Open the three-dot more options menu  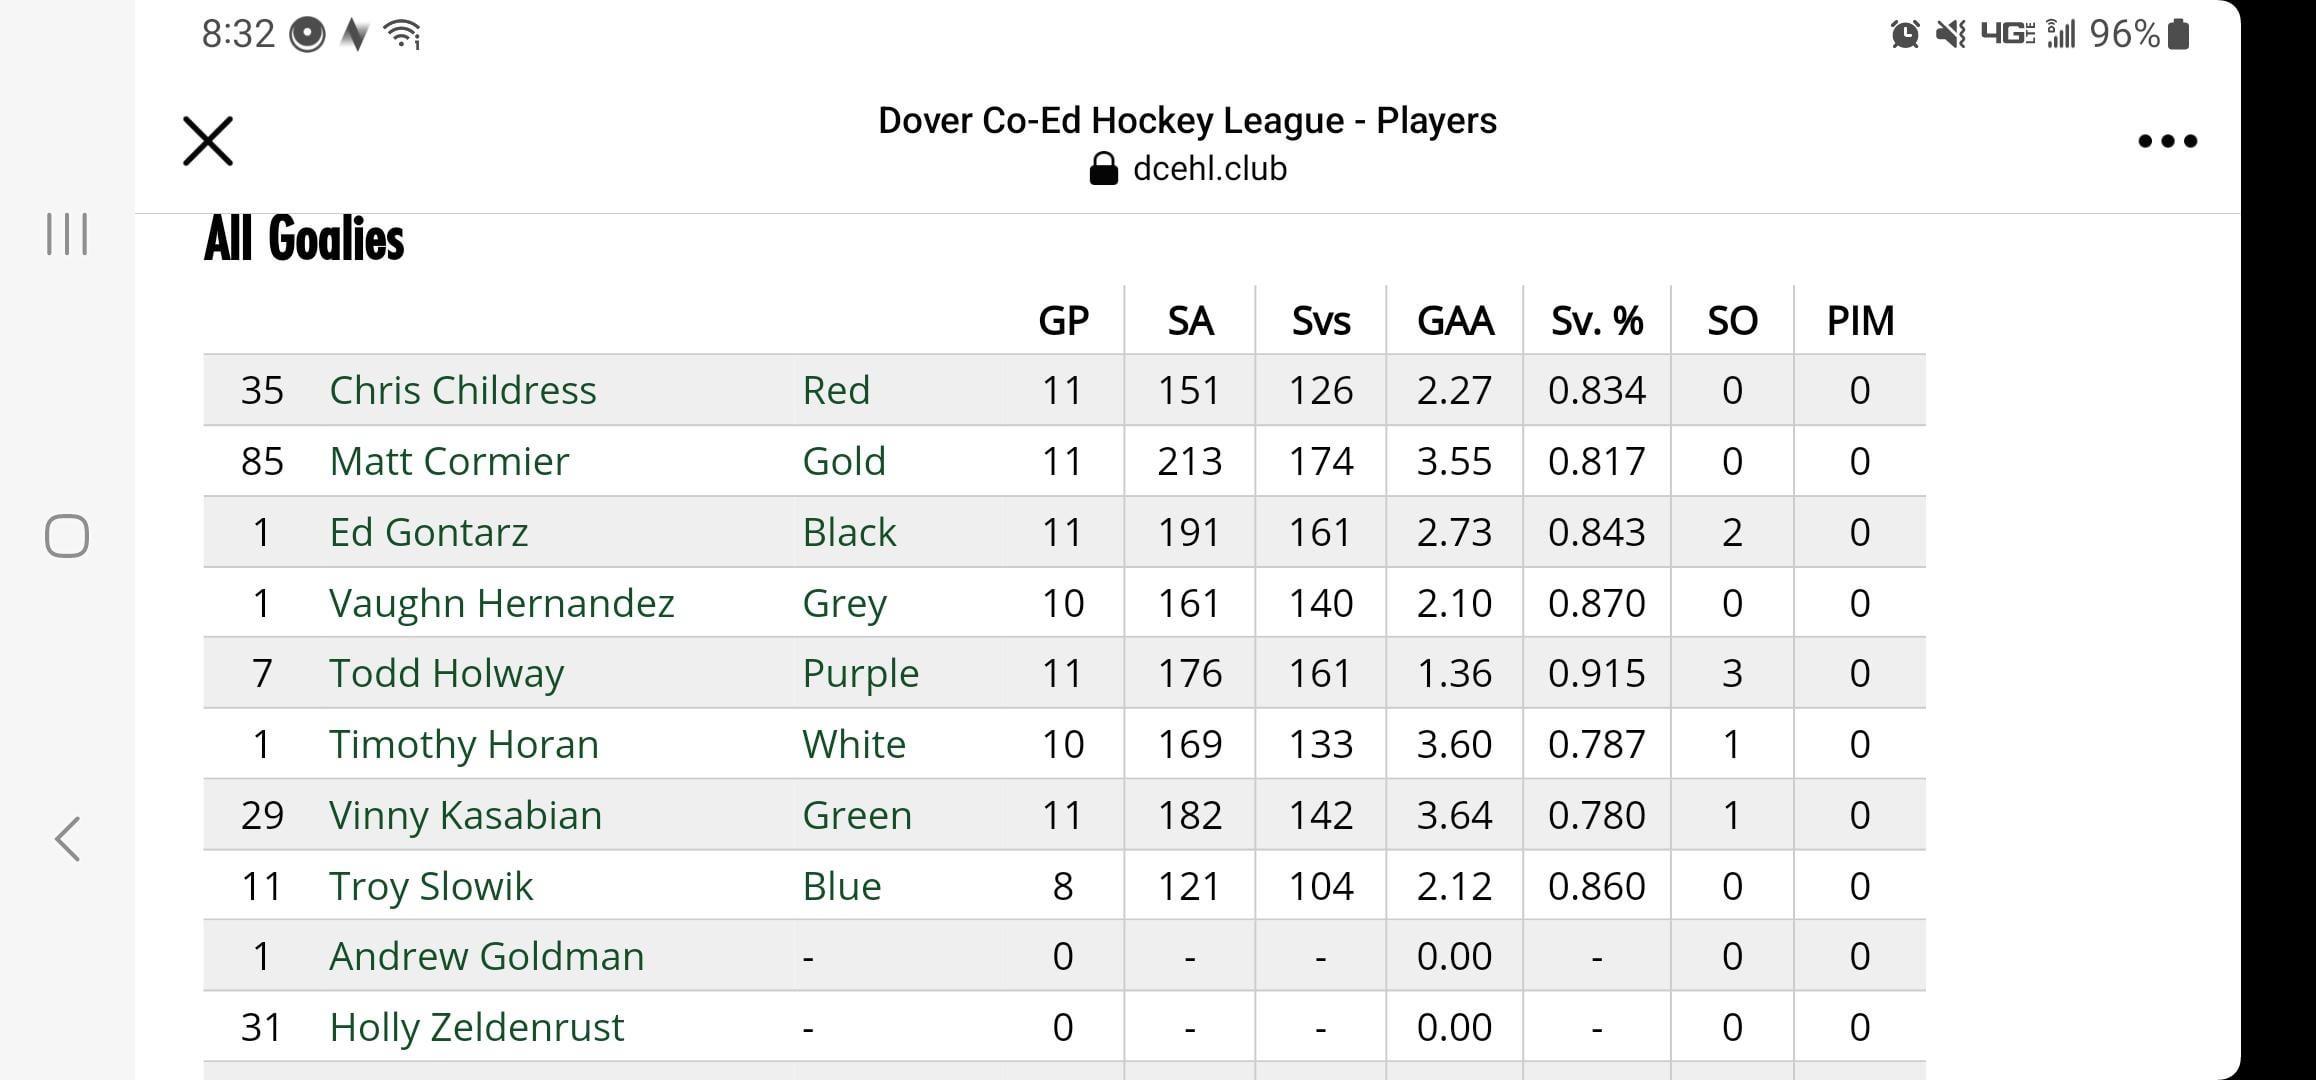(2167, 141)
